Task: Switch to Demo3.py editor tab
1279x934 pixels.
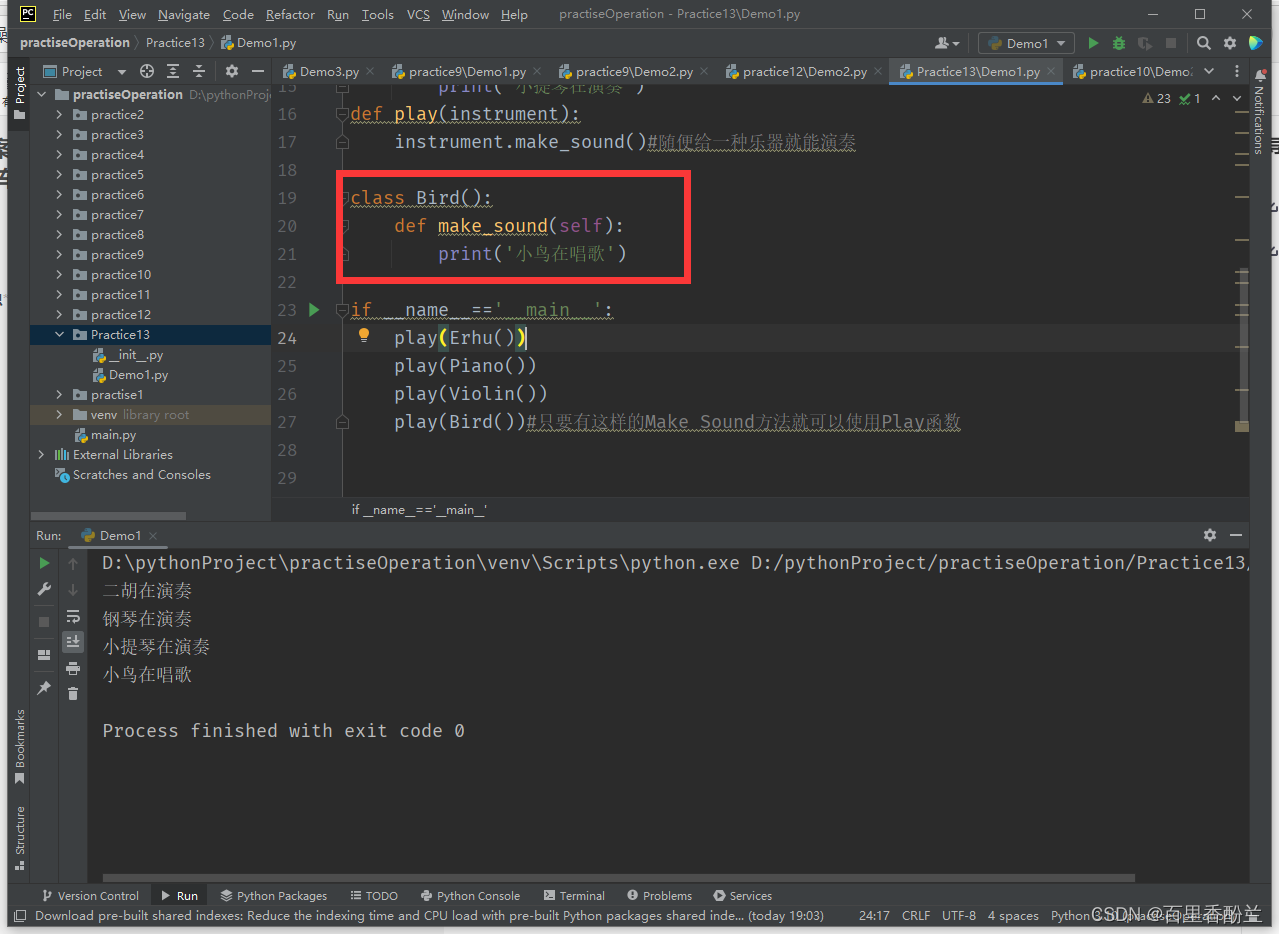Action: point(328,72)
